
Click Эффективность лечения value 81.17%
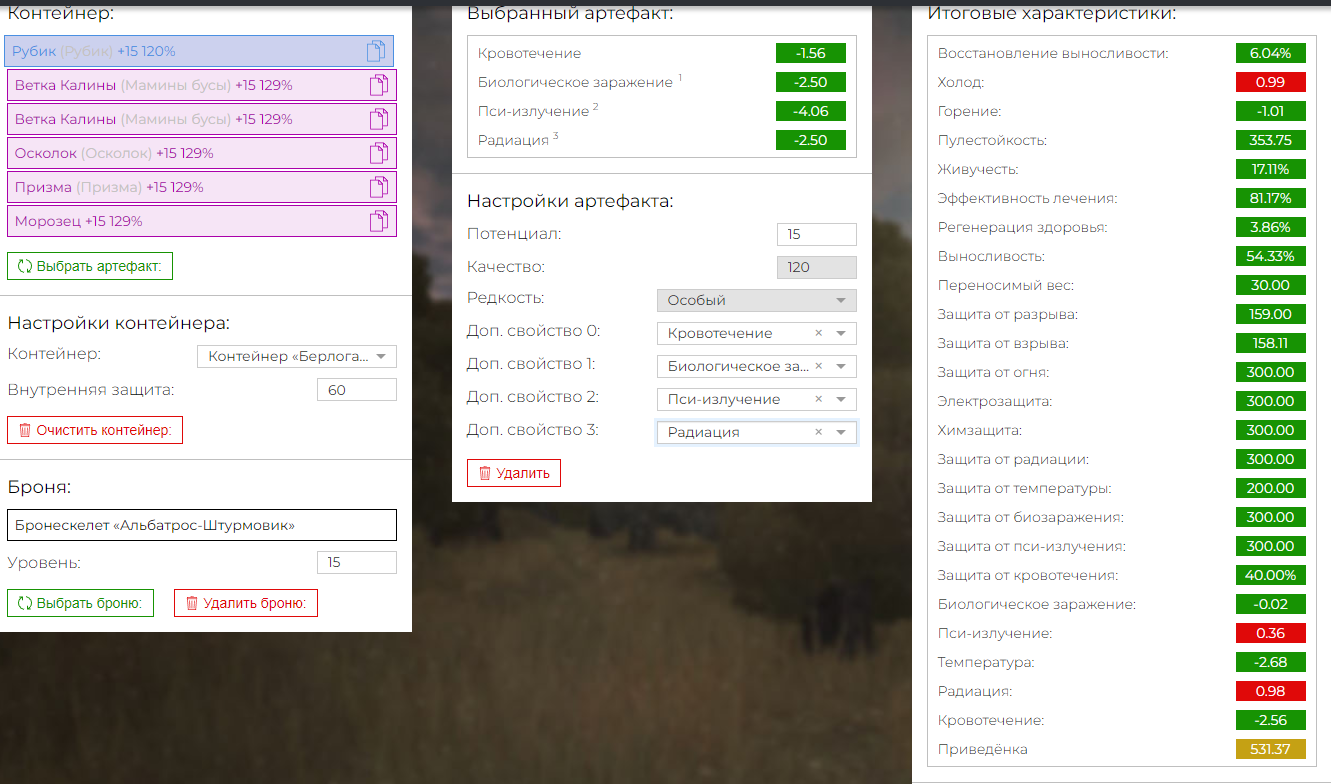pyautogui.click(x=1271, y=198)
